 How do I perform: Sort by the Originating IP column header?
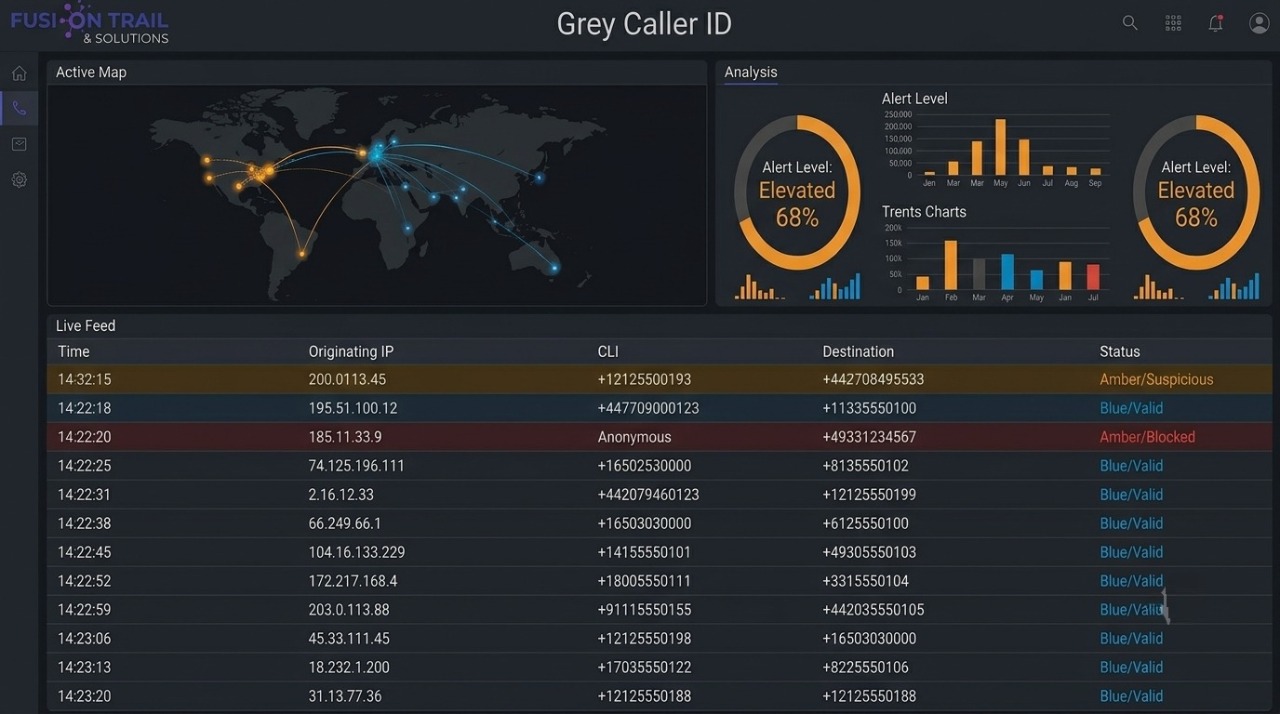pyautogui.click(x=351, y=352)
